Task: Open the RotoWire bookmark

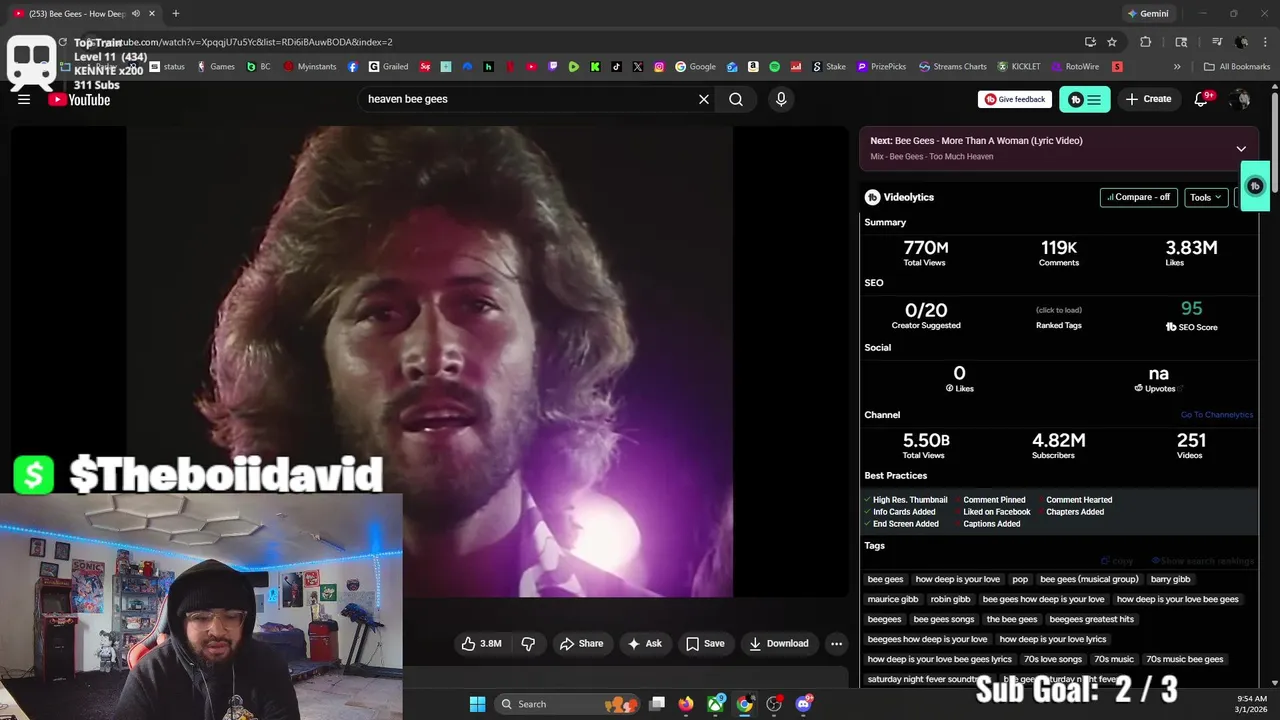Action: pos(1075,67)
